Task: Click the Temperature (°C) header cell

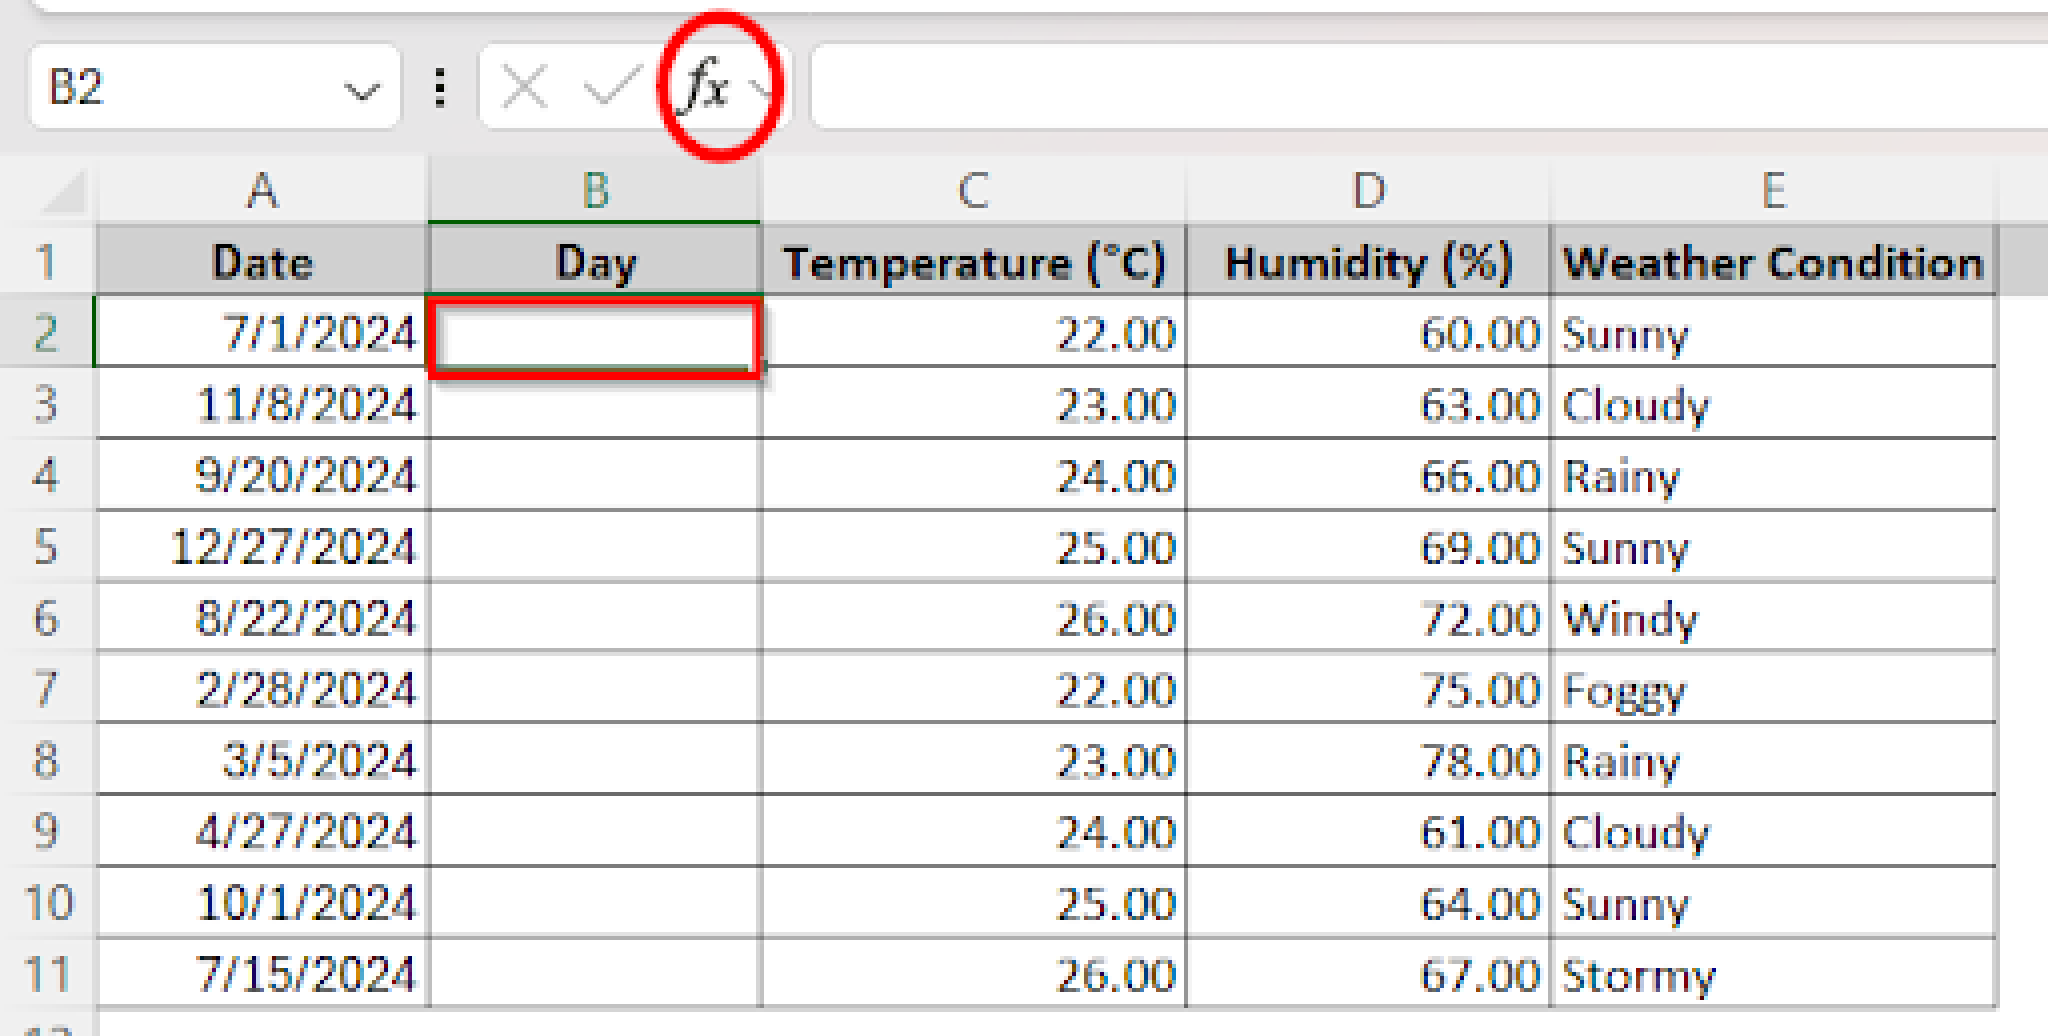Action: 973,262
